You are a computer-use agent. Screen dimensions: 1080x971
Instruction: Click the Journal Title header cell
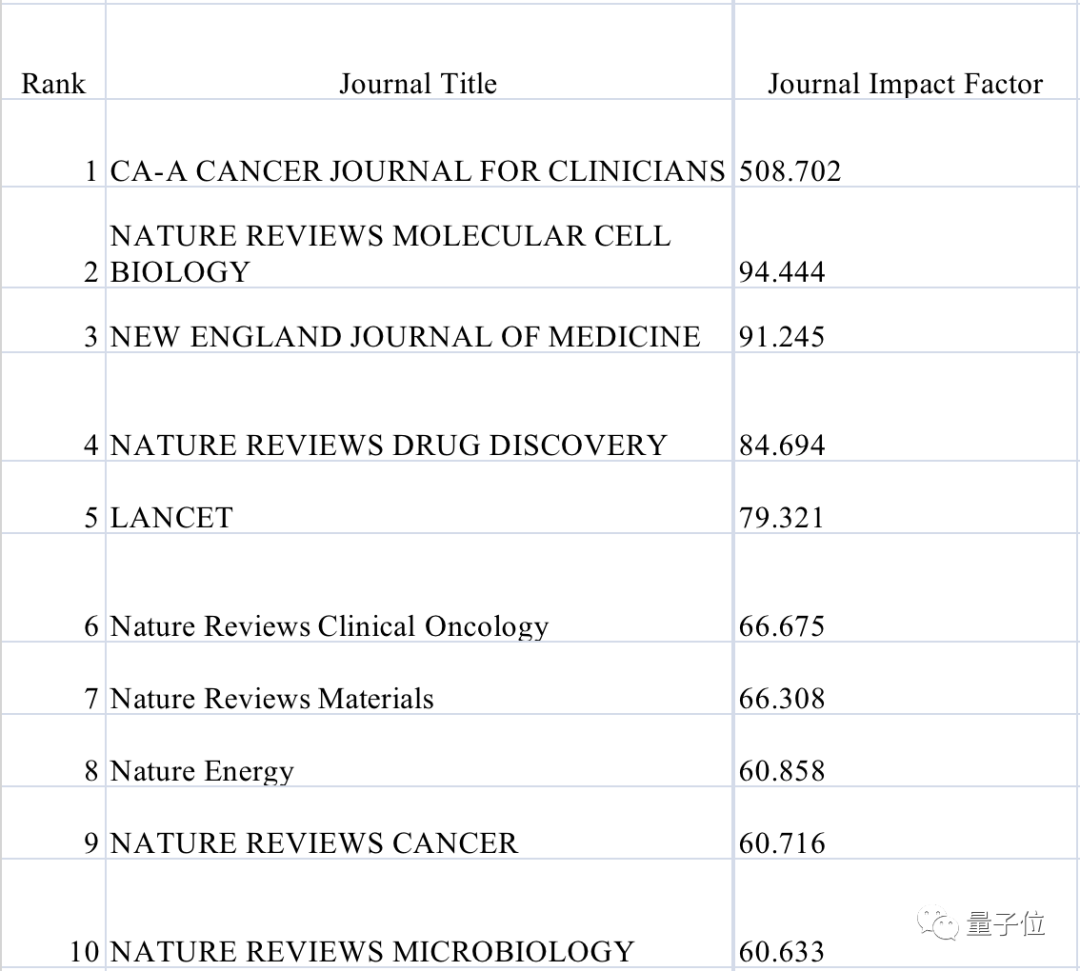419,52
